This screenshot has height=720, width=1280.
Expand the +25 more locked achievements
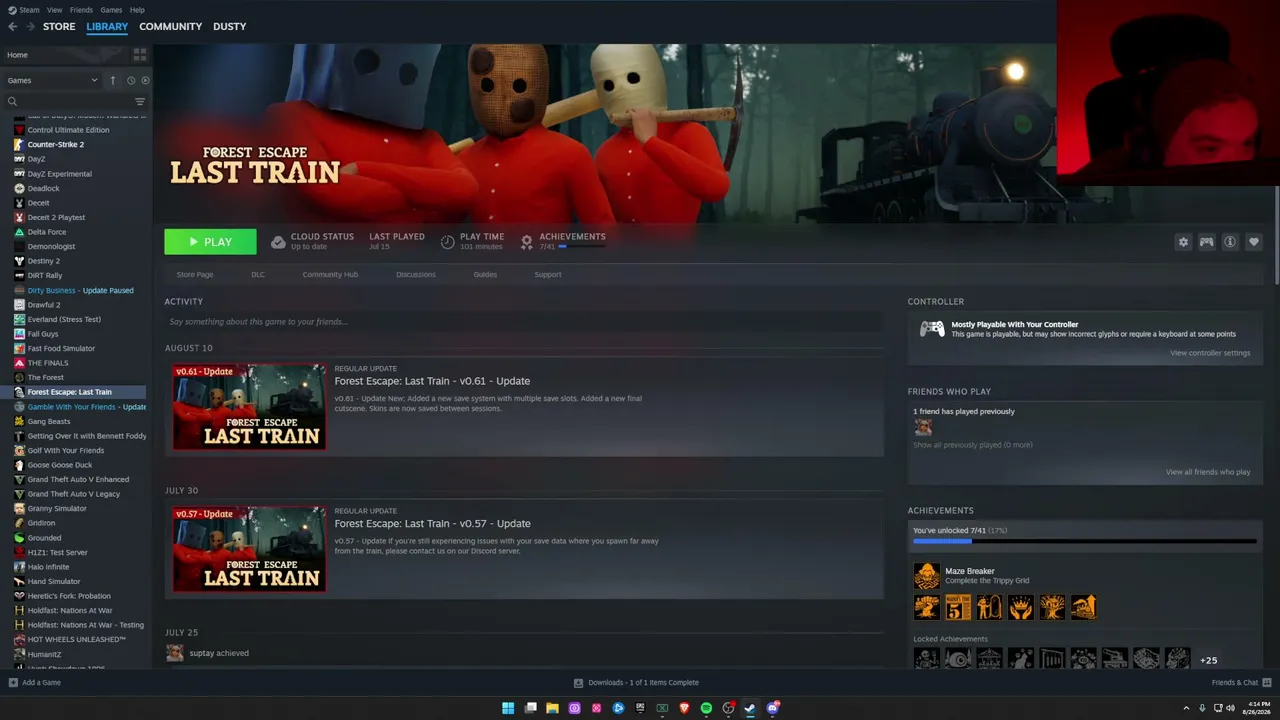pos(1209,660)
